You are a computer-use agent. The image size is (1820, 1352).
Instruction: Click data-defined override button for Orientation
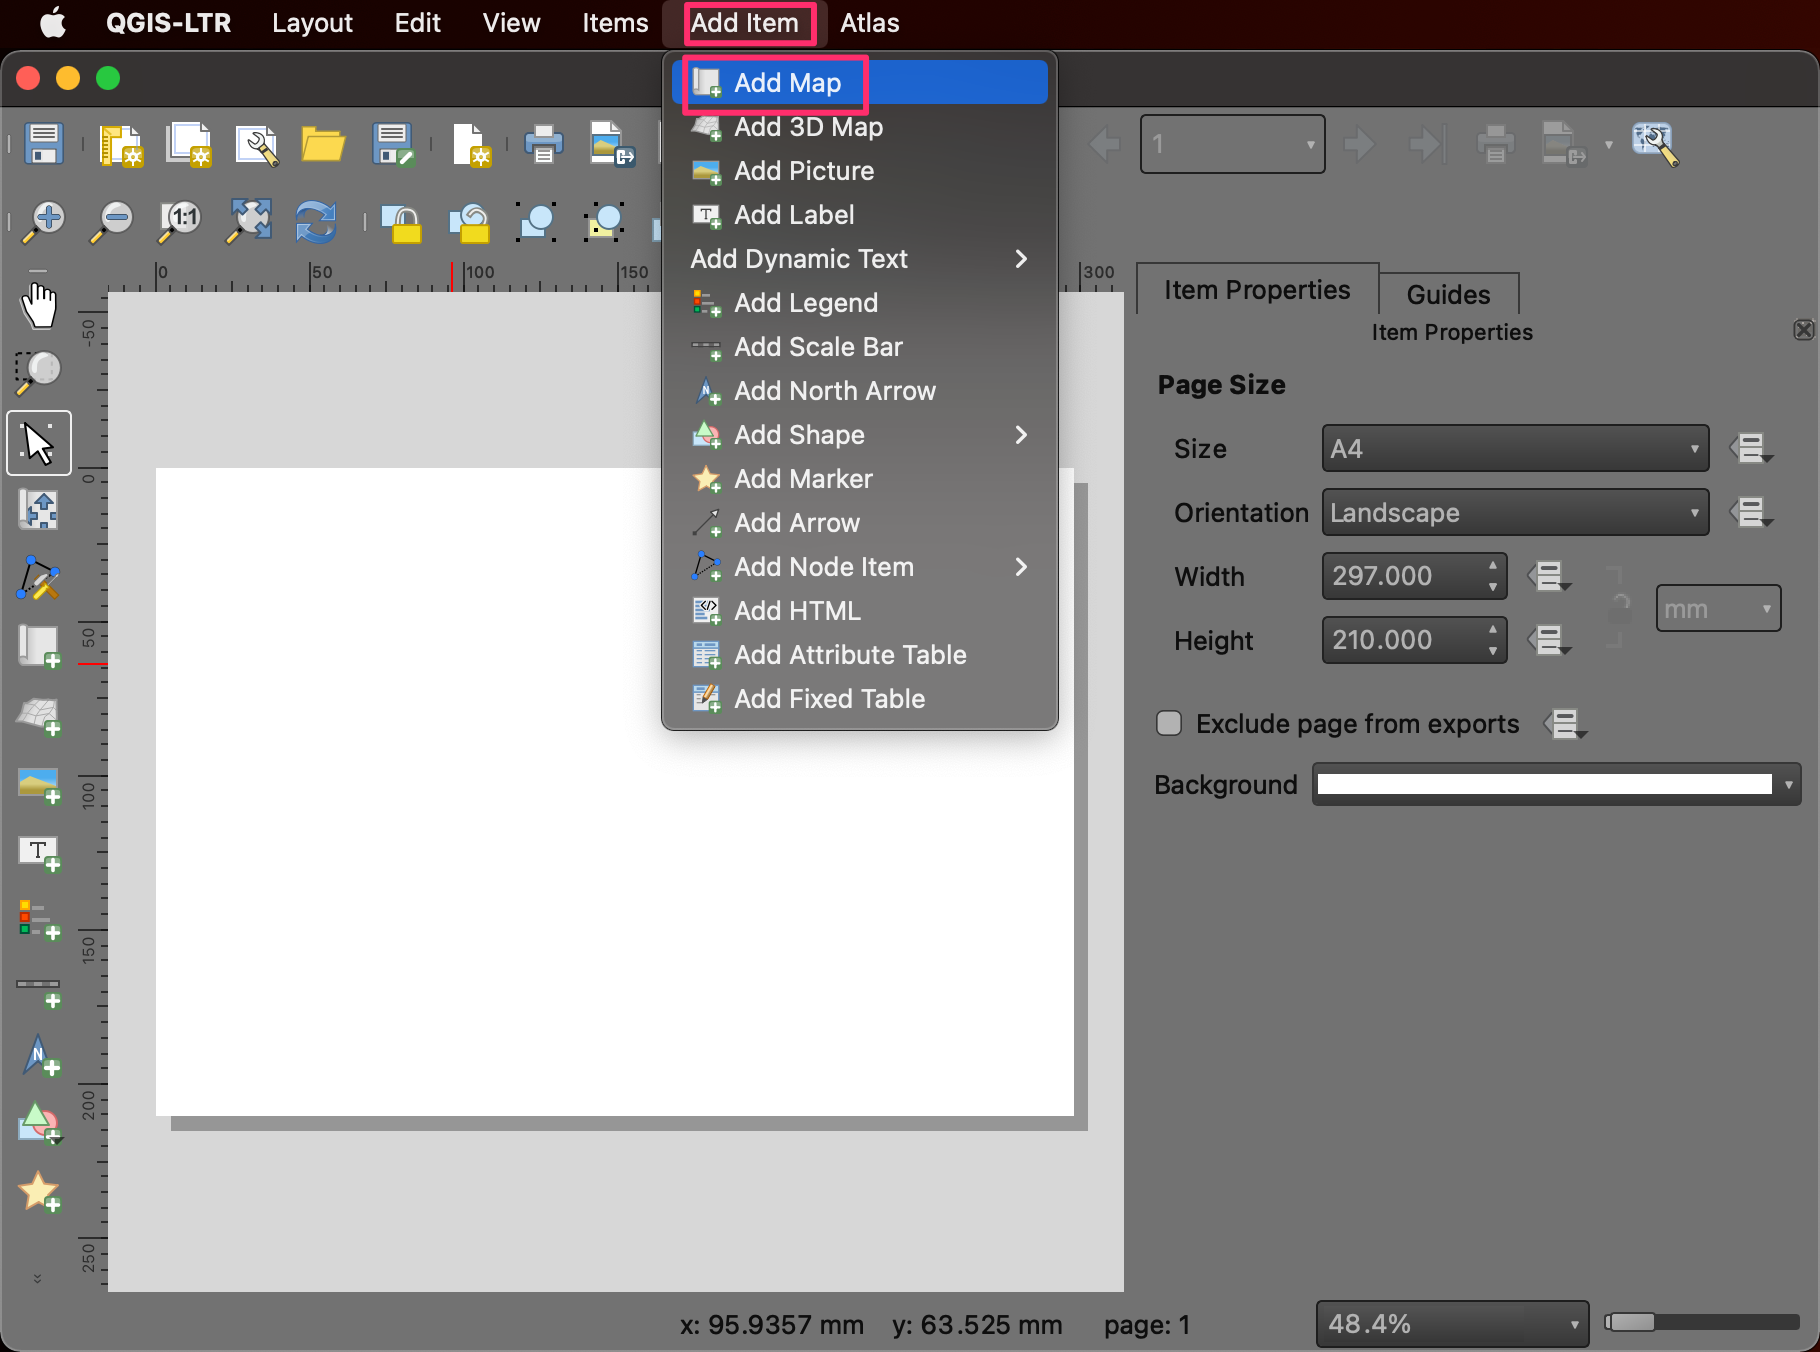(1753, 512)
